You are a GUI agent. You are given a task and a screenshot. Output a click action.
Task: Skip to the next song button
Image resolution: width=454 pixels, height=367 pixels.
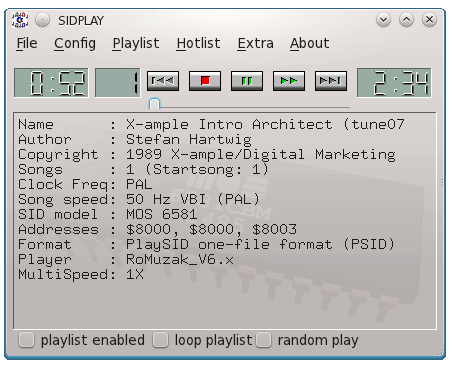click(x=331, y=81)
